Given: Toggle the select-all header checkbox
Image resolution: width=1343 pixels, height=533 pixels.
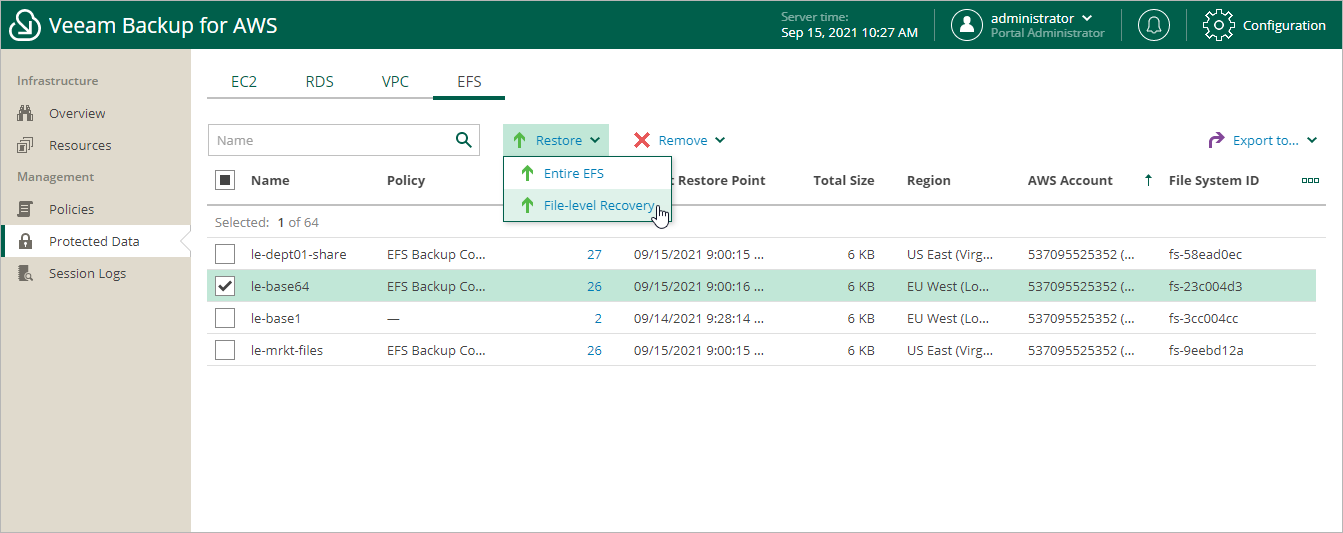Looking at the screenshot, I should (x=225, y=180).
